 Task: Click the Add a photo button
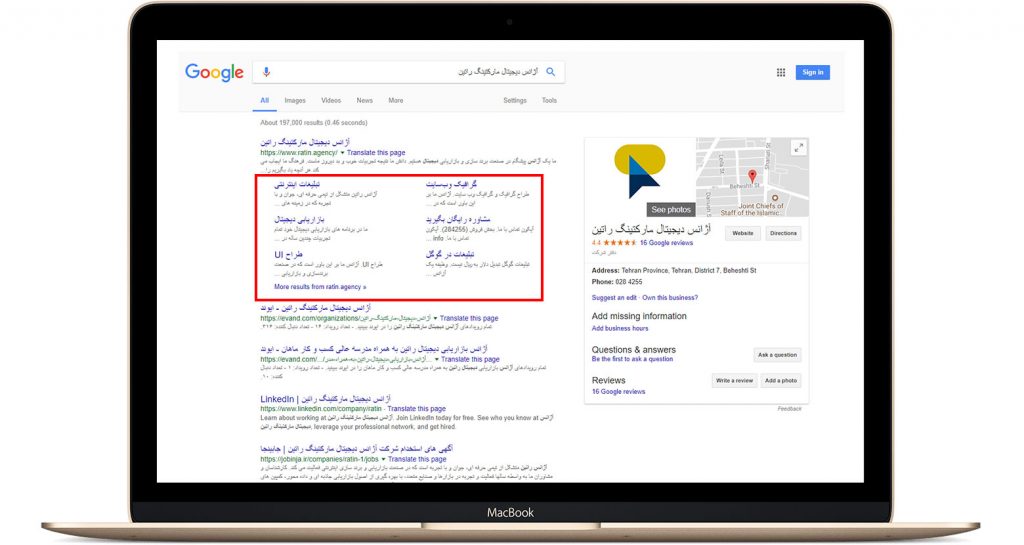click(x=781, y=381)
